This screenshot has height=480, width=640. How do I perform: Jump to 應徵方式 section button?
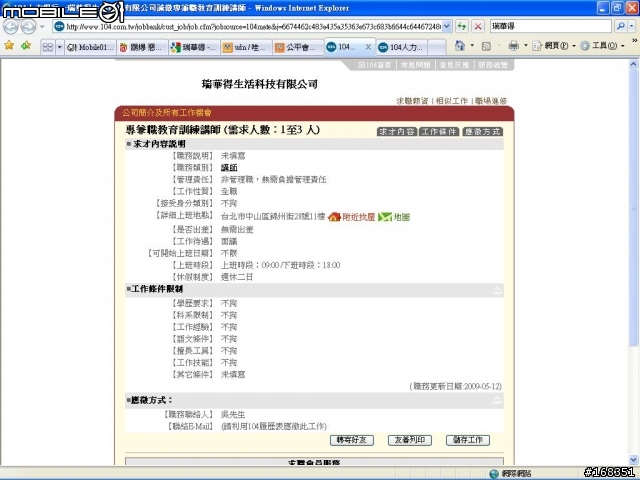(x=482, y=132)
